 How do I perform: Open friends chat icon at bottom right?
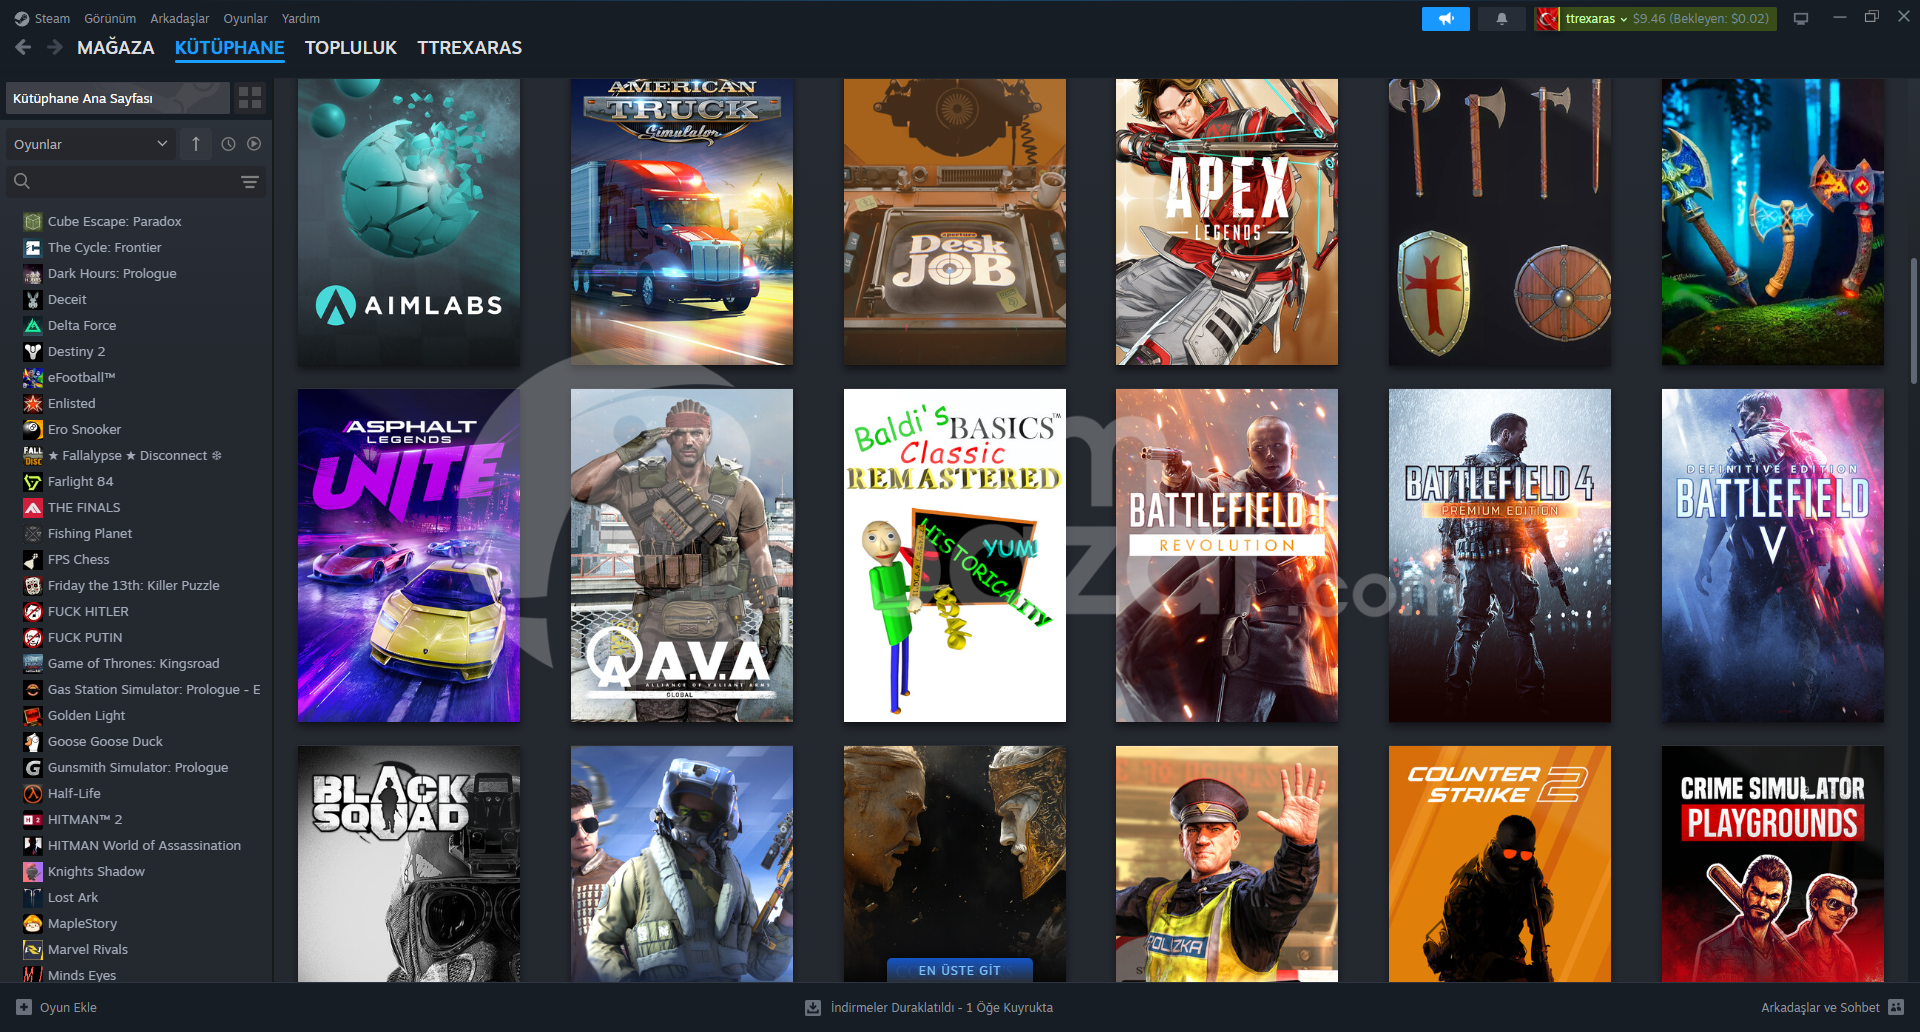pyautogui.click(x=1897, y=1007)
